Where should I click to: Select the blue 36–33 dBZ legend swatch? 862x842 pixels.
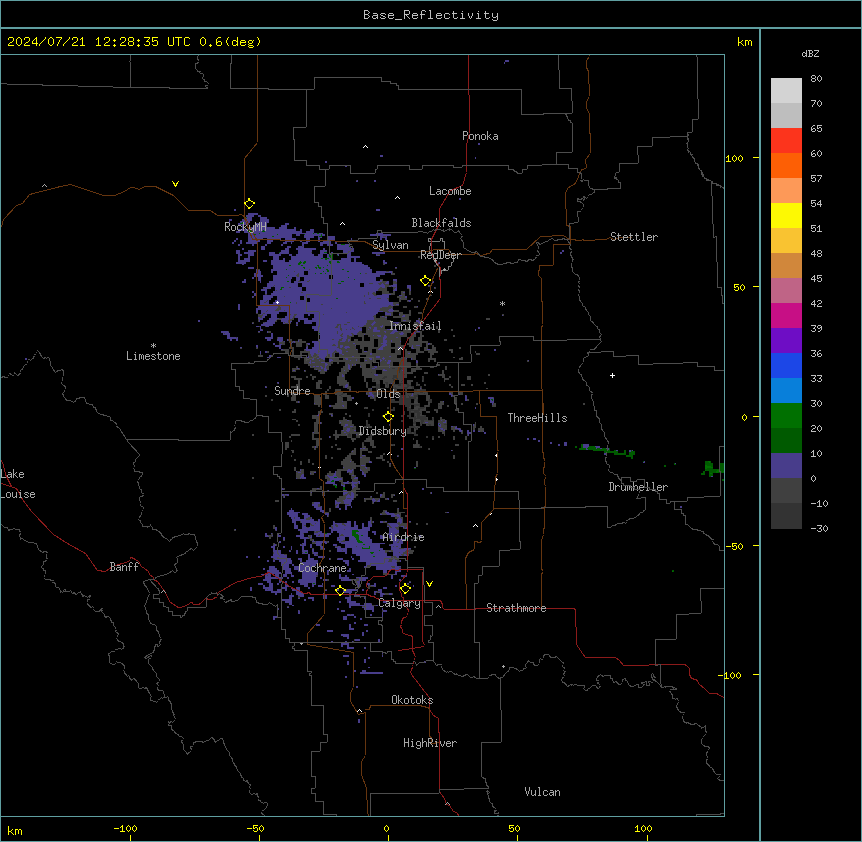[786, 365]
